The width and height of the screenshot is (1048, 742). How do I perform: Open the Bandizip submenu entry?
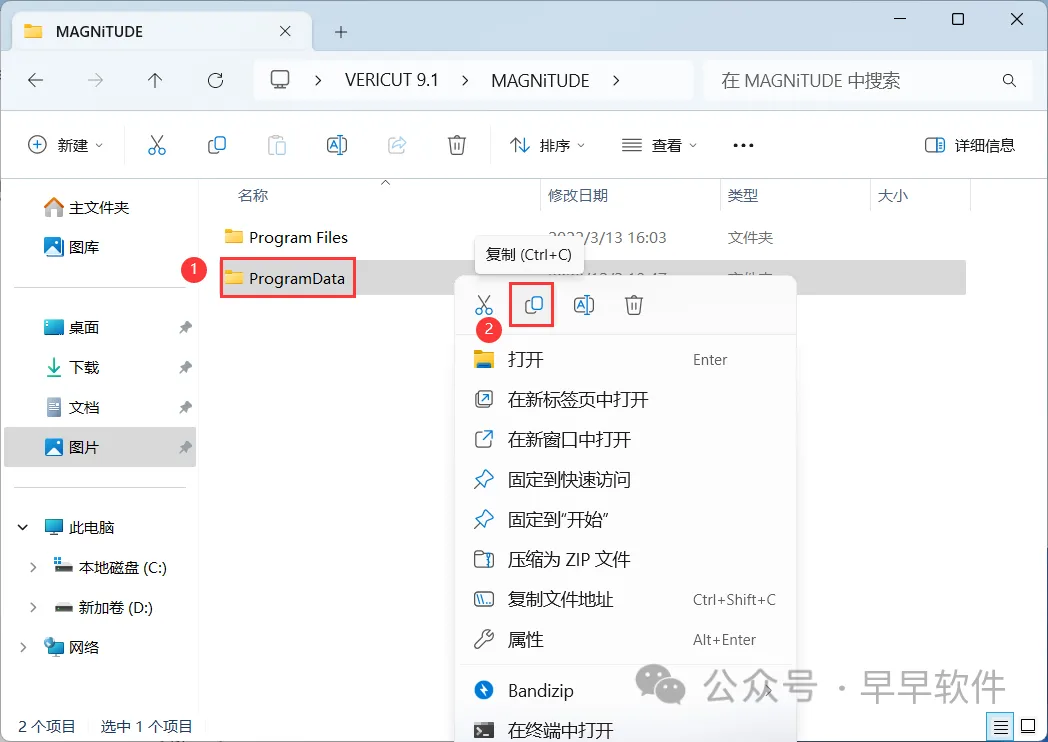(626, 691)
